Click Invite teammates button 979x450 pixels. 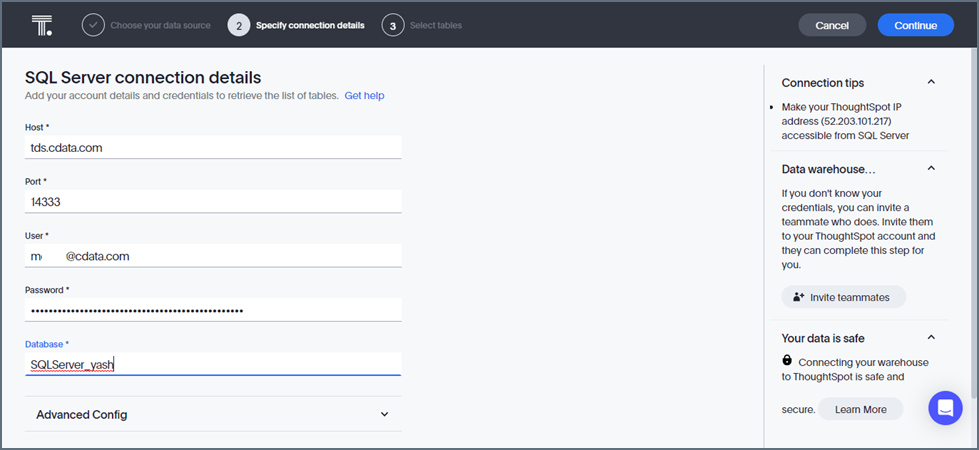click(844, 297)
